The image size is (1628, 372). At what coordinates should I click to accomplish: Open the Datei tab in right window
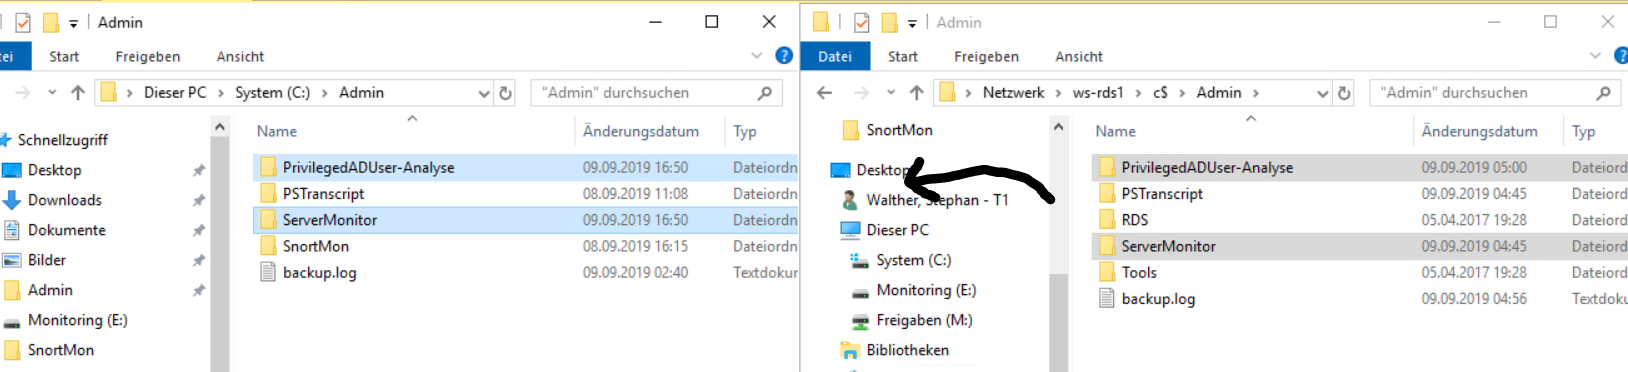click(835, 57)
